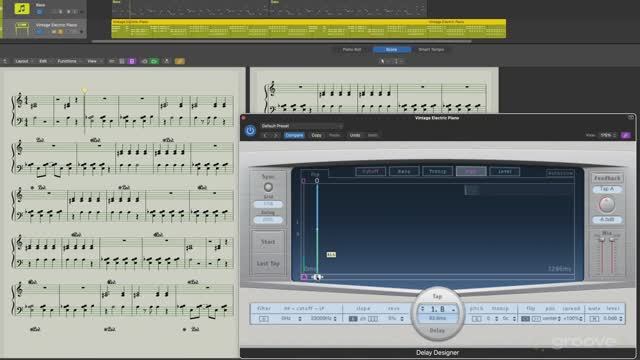640x360 pixels.
Task: Click the Compare button
Action: click(x=294, y=135)
